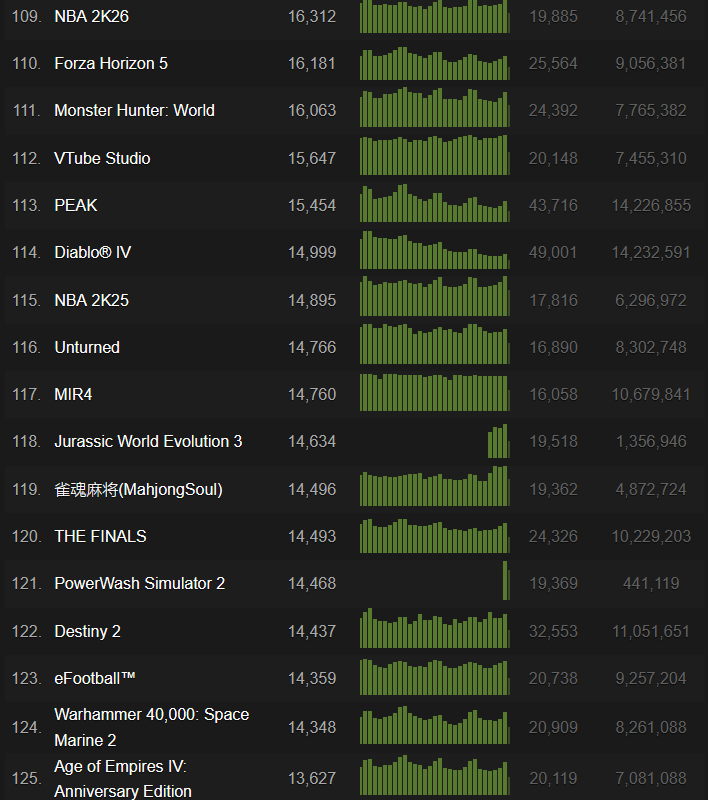Viewport: 708px width, 800px height.
Task: Open the MIR4 game link
Action: [73, 394]
